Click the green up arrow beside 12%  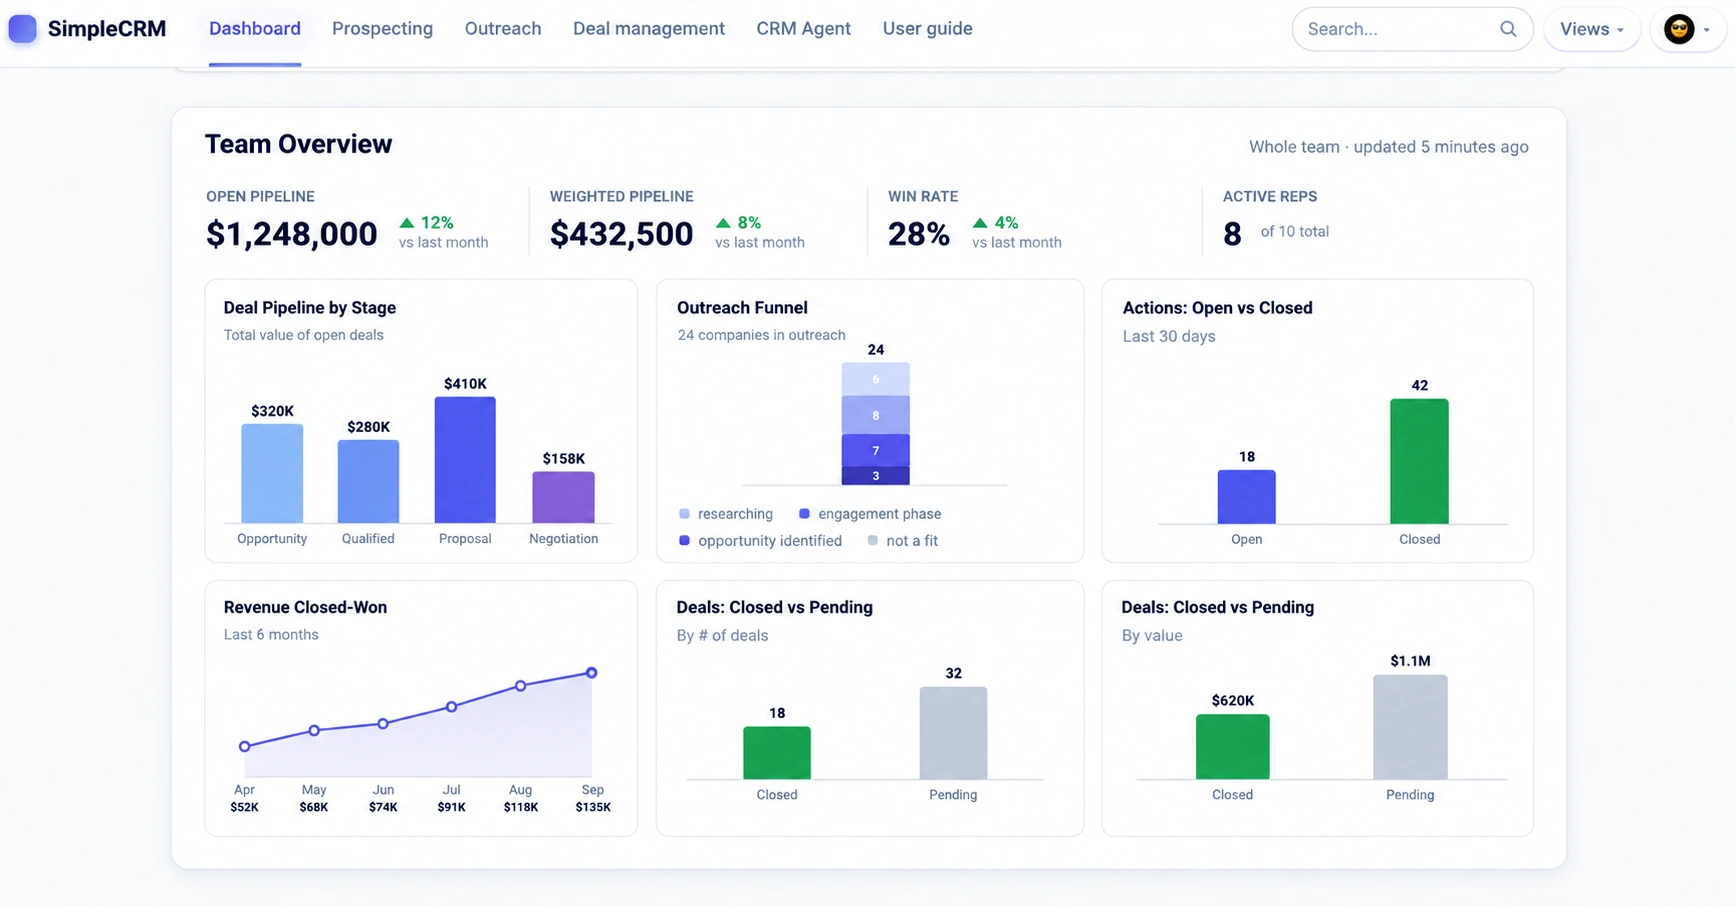[407, 223]
